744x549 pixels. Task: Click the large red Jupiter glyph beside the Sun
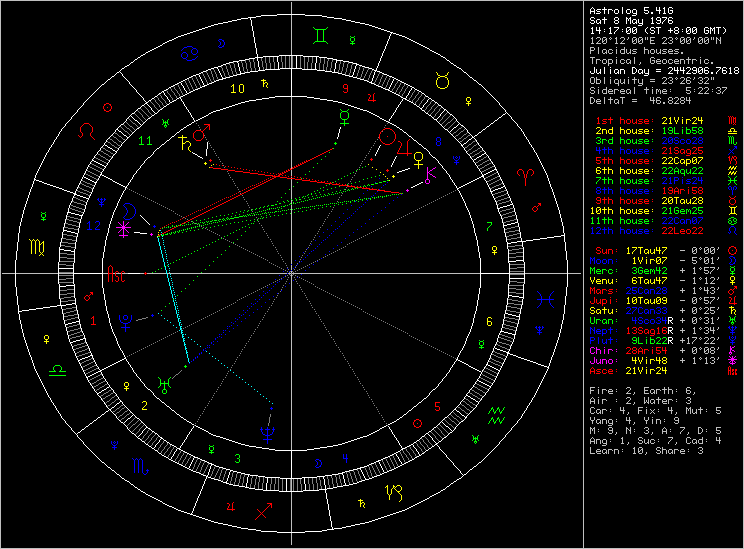click(x=404, y=148)
